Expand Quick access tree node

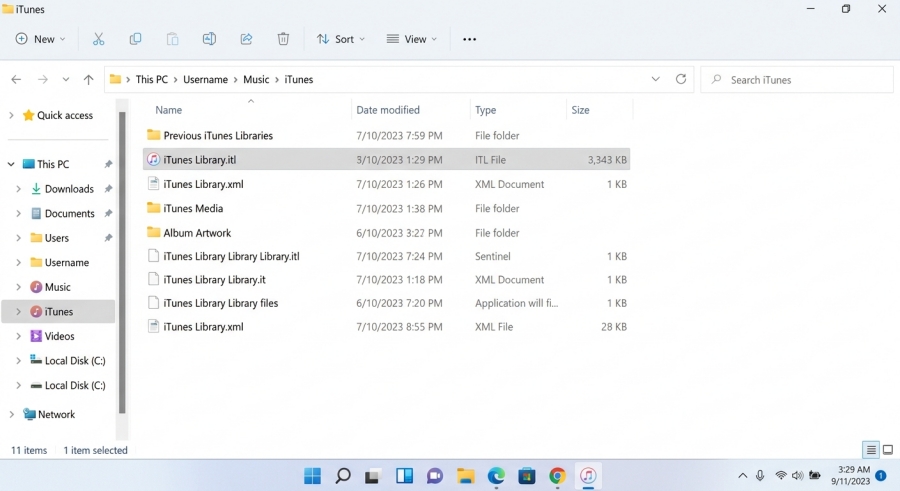coord(11,115)
